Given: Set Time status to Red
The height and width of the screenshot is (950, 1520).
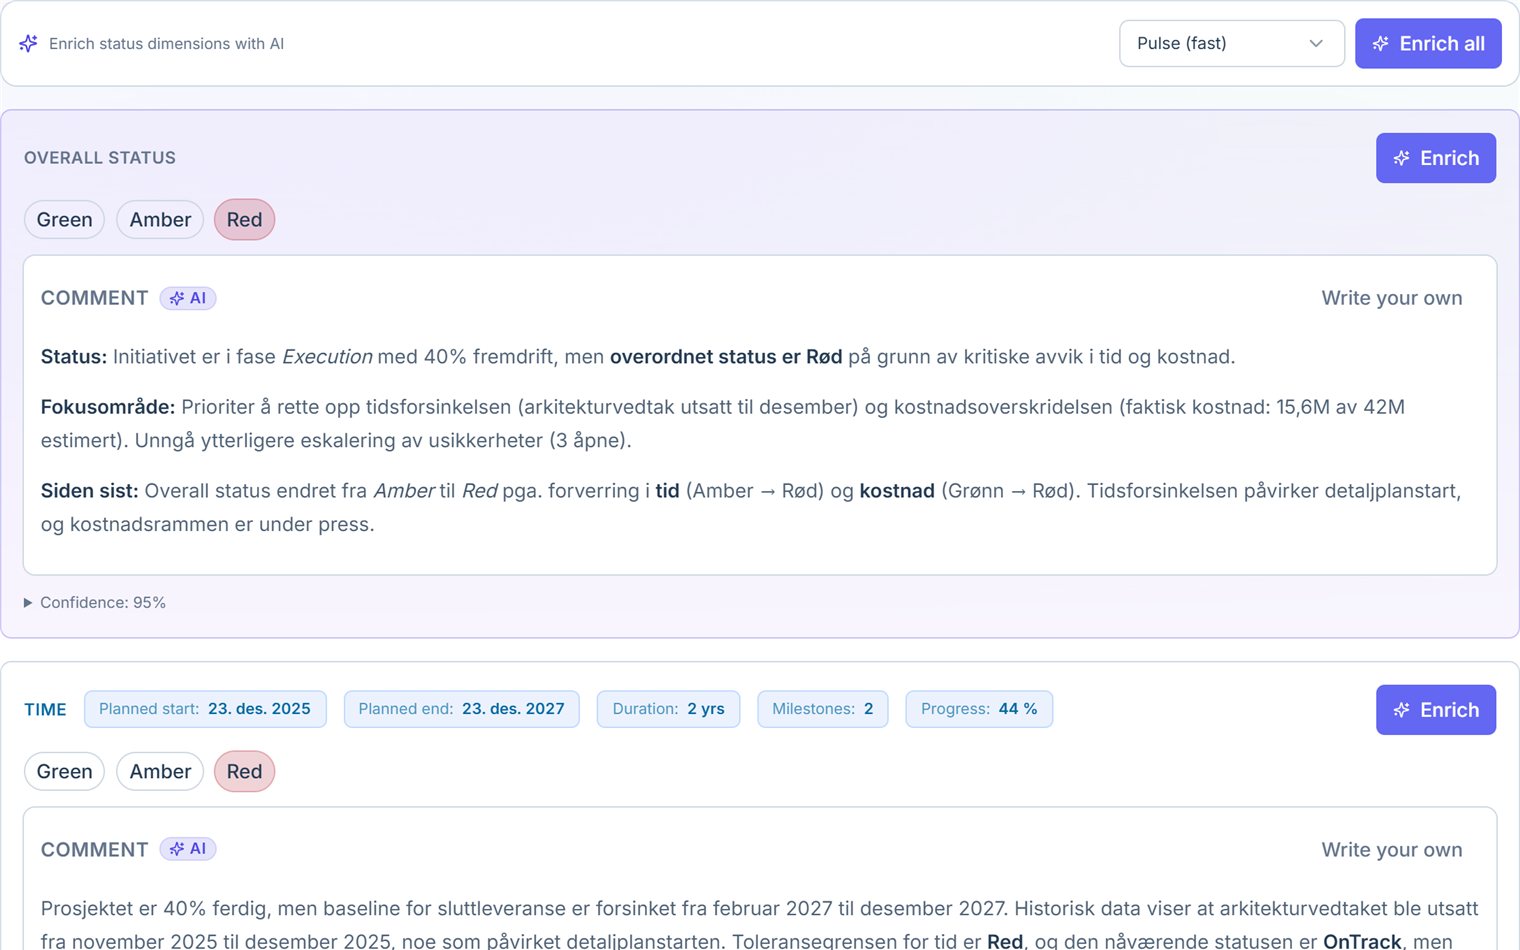Looking at the screenshot, I should 244,772.
